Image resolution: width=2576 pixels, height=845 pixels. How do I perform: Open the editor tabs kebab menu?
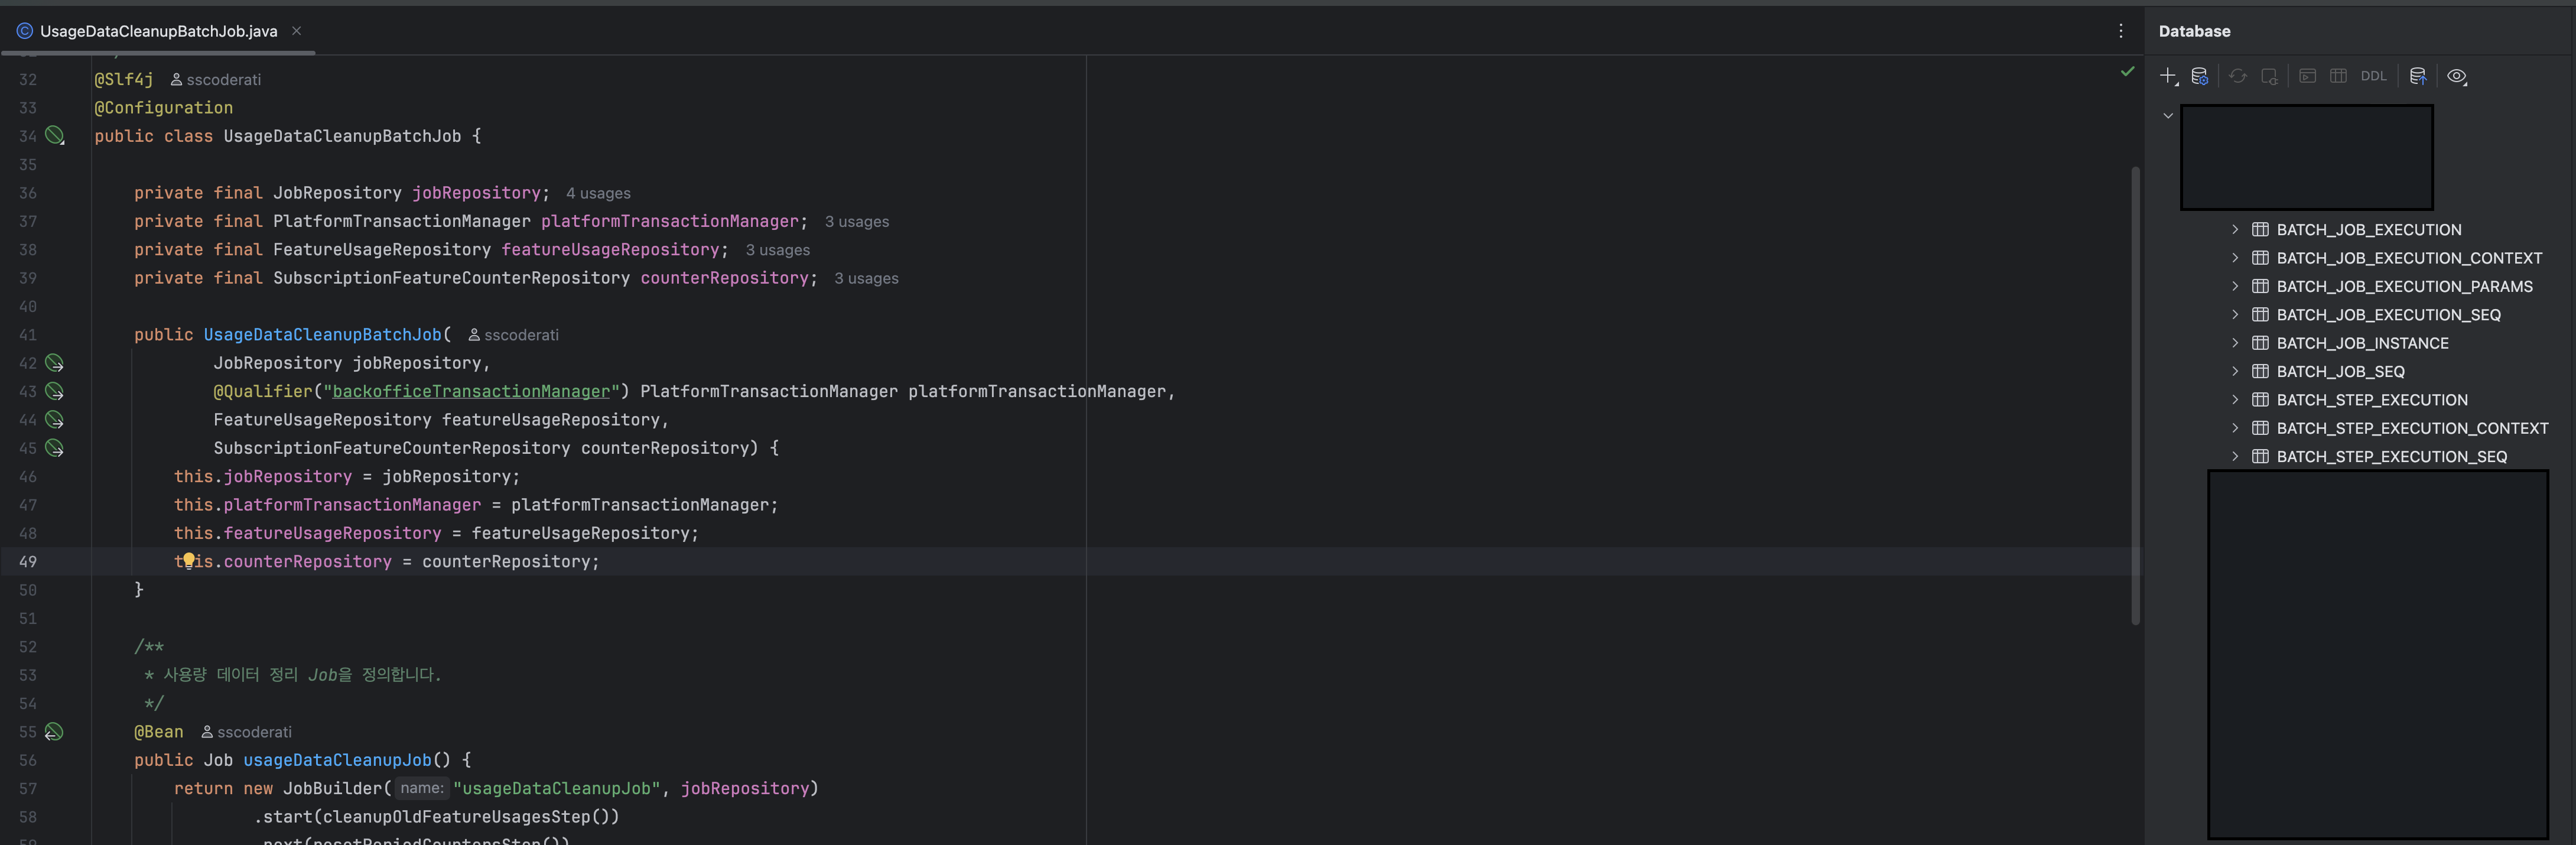coord(2120,31)
